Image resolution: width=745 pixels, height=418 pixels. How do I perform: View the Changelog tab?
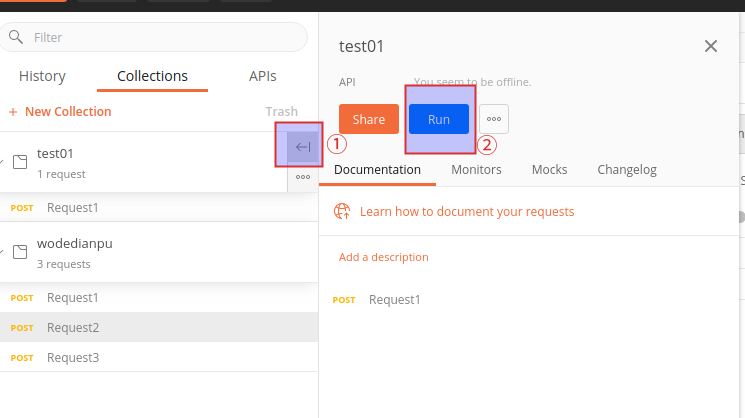[627, 170]
